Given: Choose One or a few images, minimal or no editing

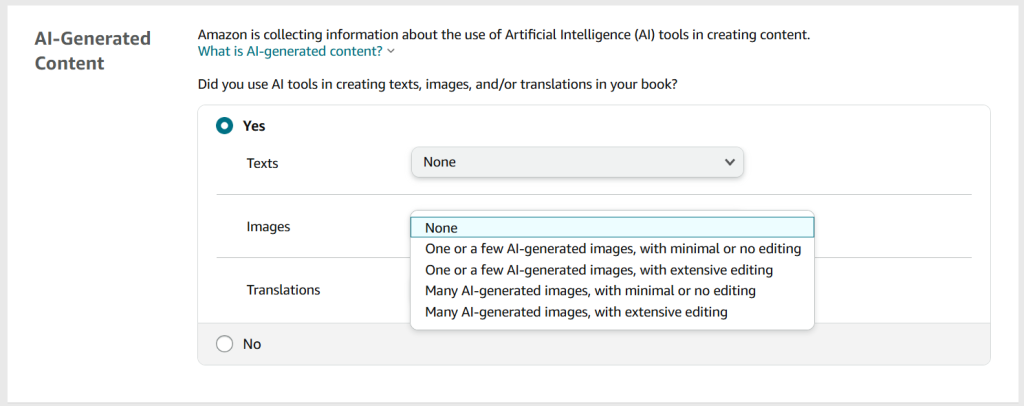Looking at the screenshot, I should (x=613, y=249).
